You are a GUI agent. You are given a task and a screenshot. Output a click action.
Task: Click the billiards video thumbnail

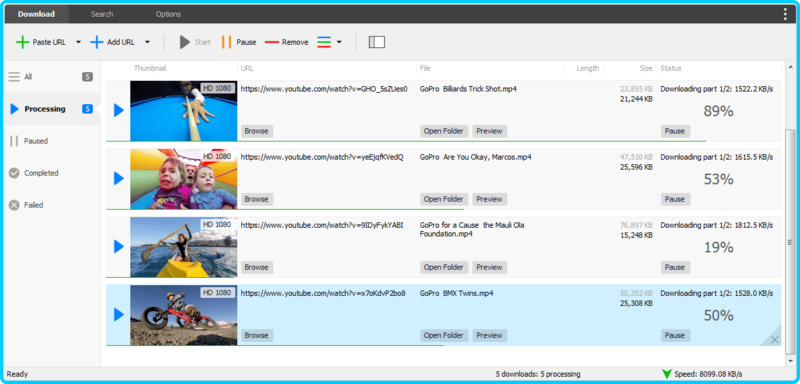tap(184, 111)
